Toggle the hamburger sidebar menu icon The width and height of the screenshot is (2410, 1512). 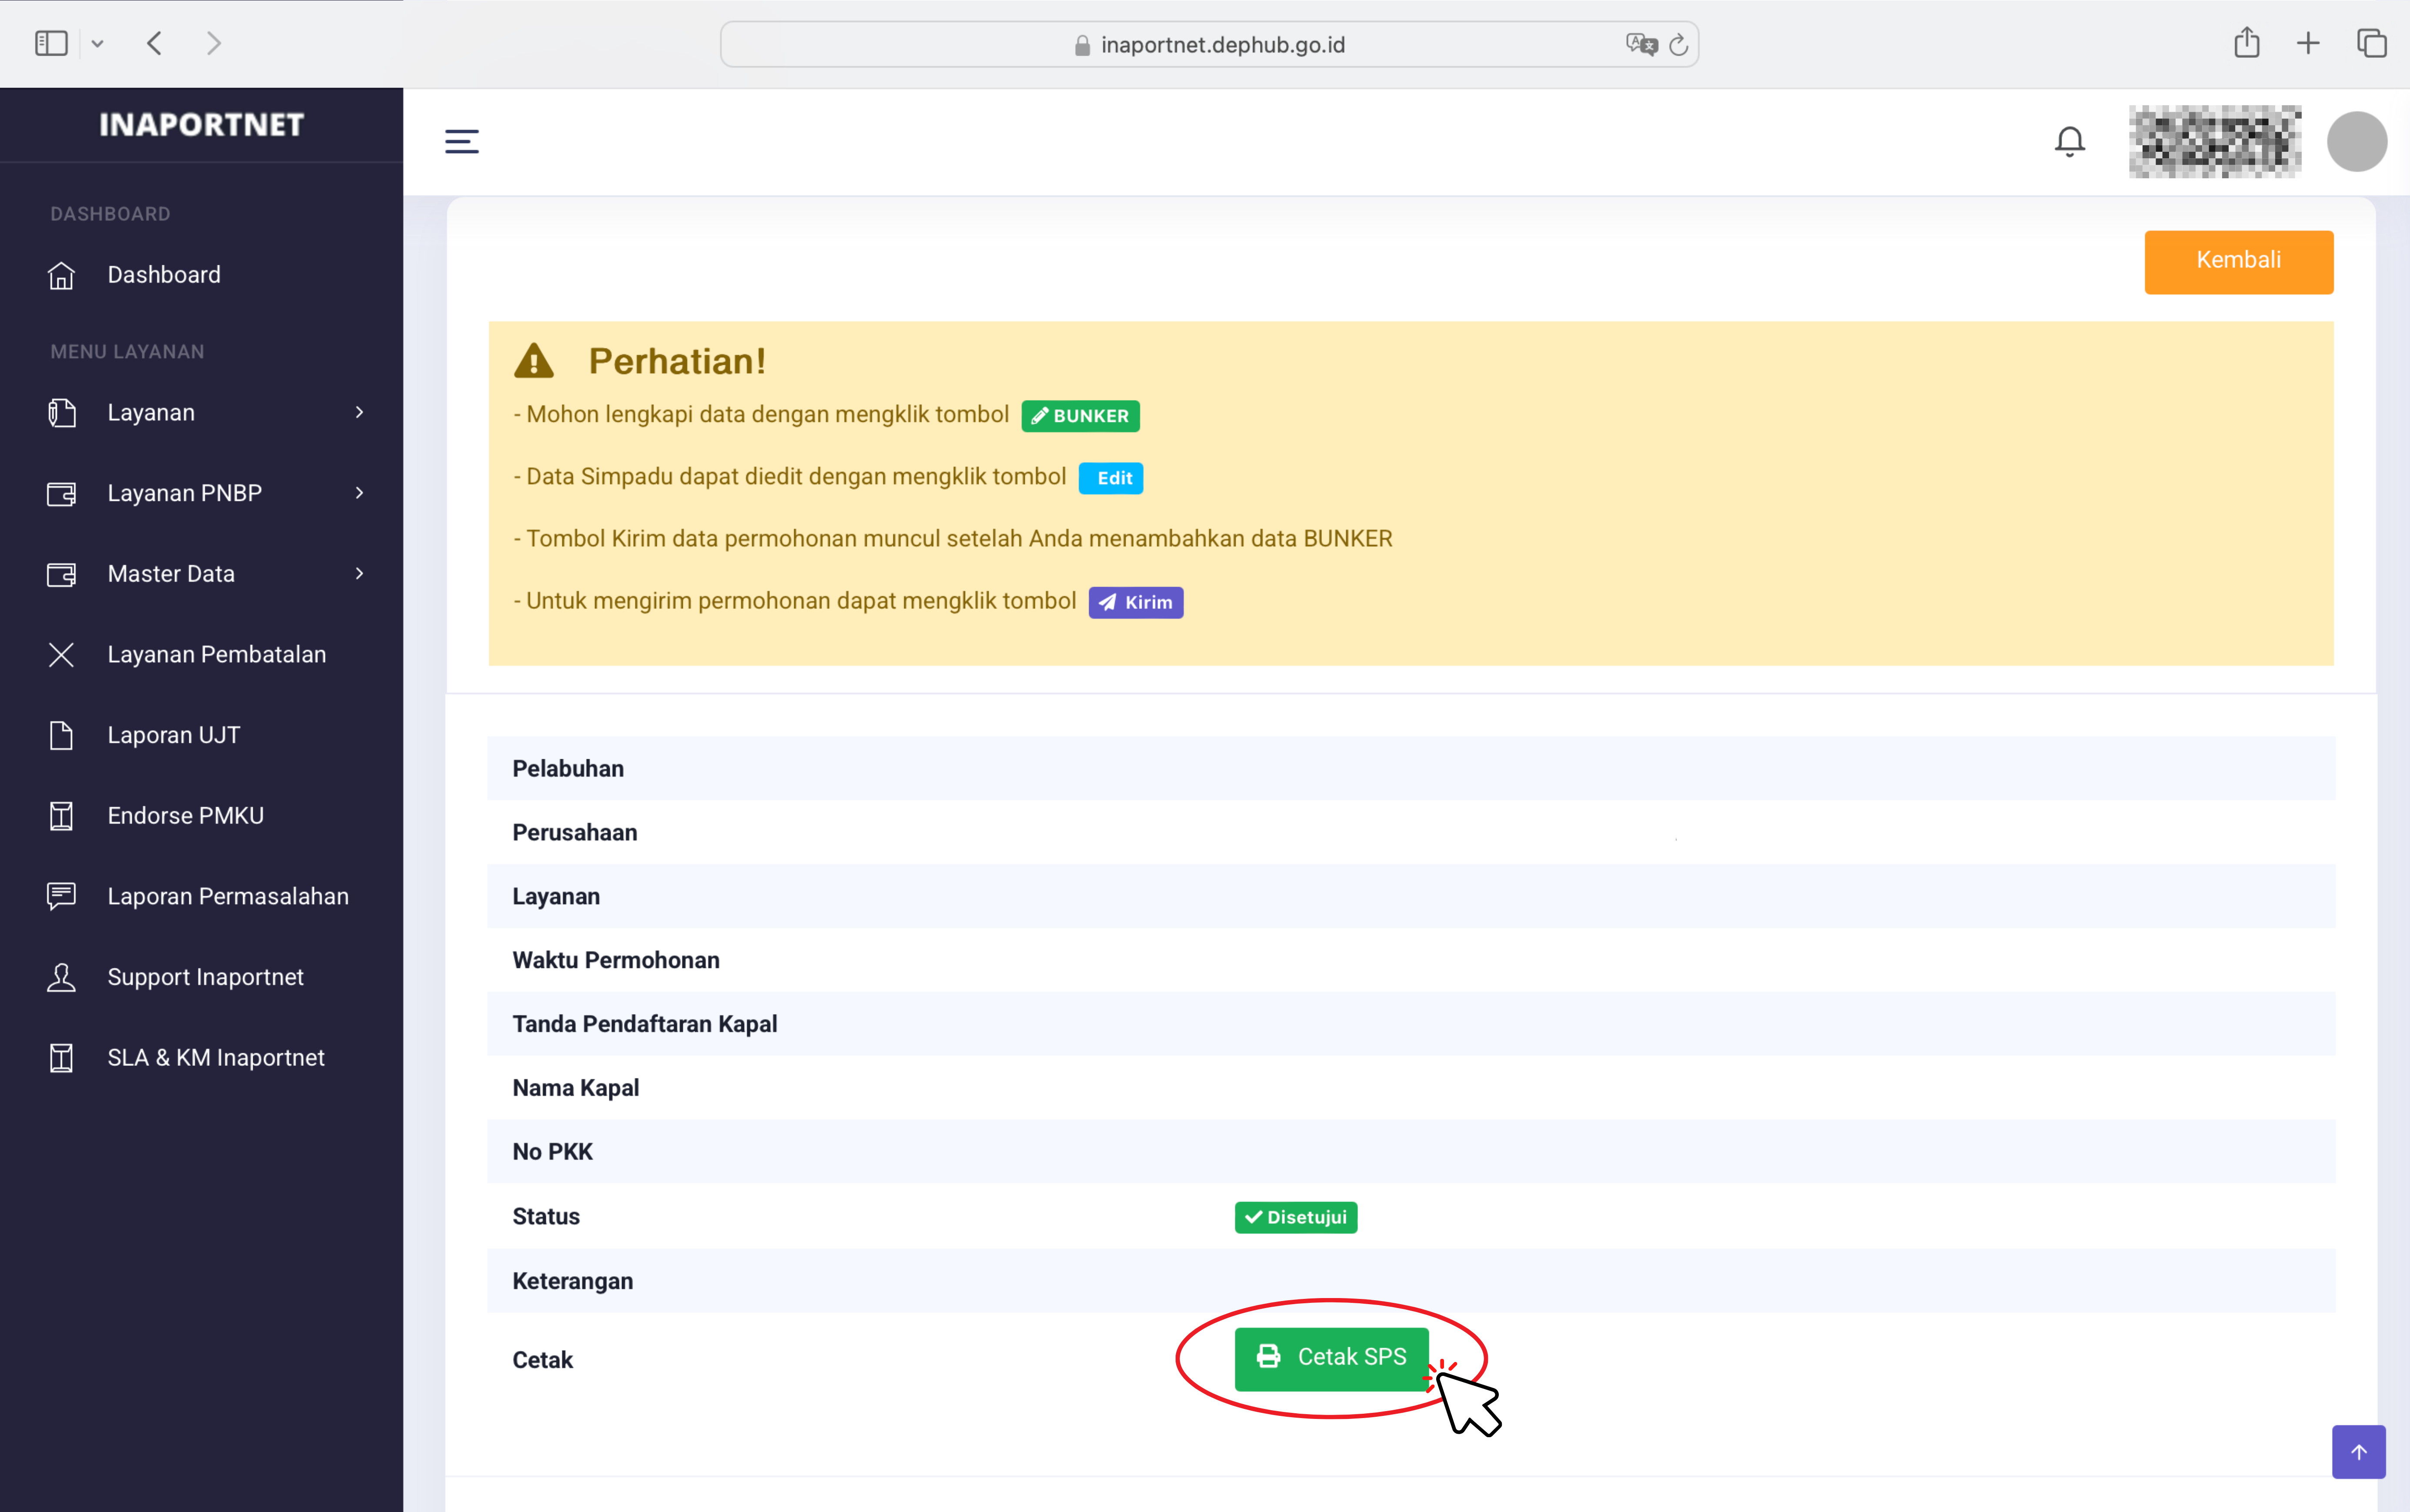pos(461,141)
